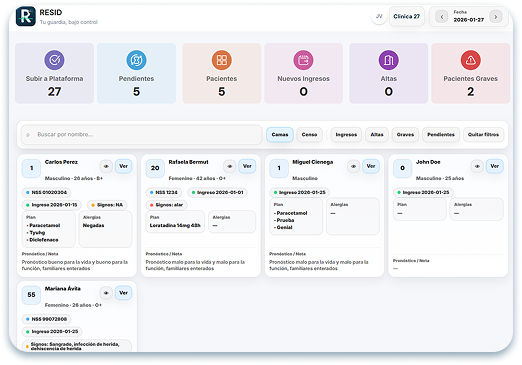This screenshot has height=365, width=522.
Task: Open the Subir a Plataforma checkmark icon
Action: [54, 60]
